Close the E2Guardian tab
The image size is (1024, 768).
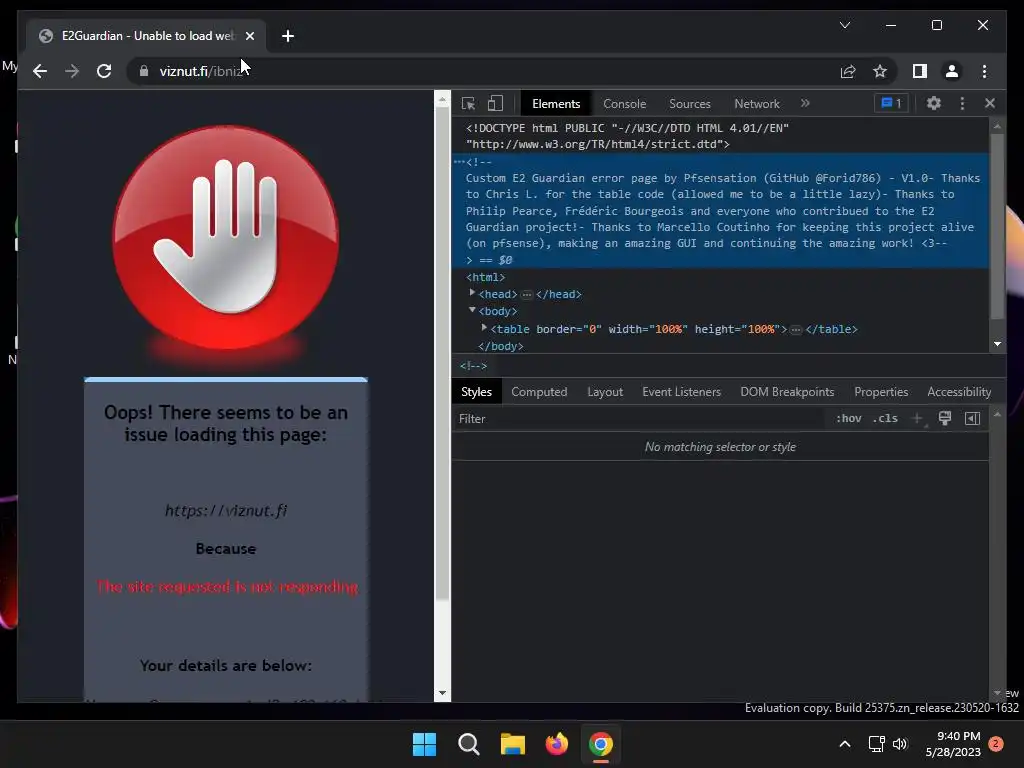pos(249,36)
